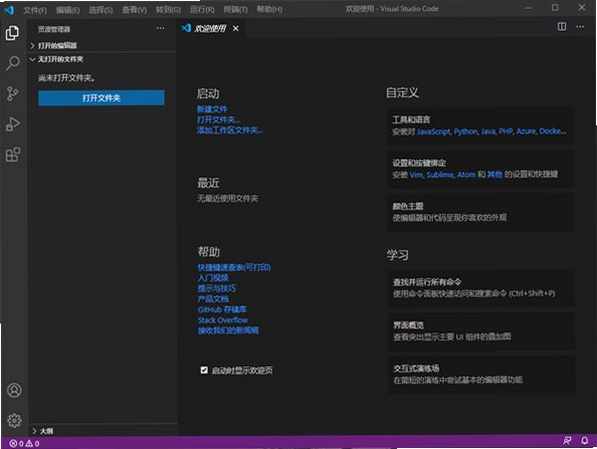Open the Run and Debug view
The width and height of the screenshot is (597, 449).
coord(13,124)
